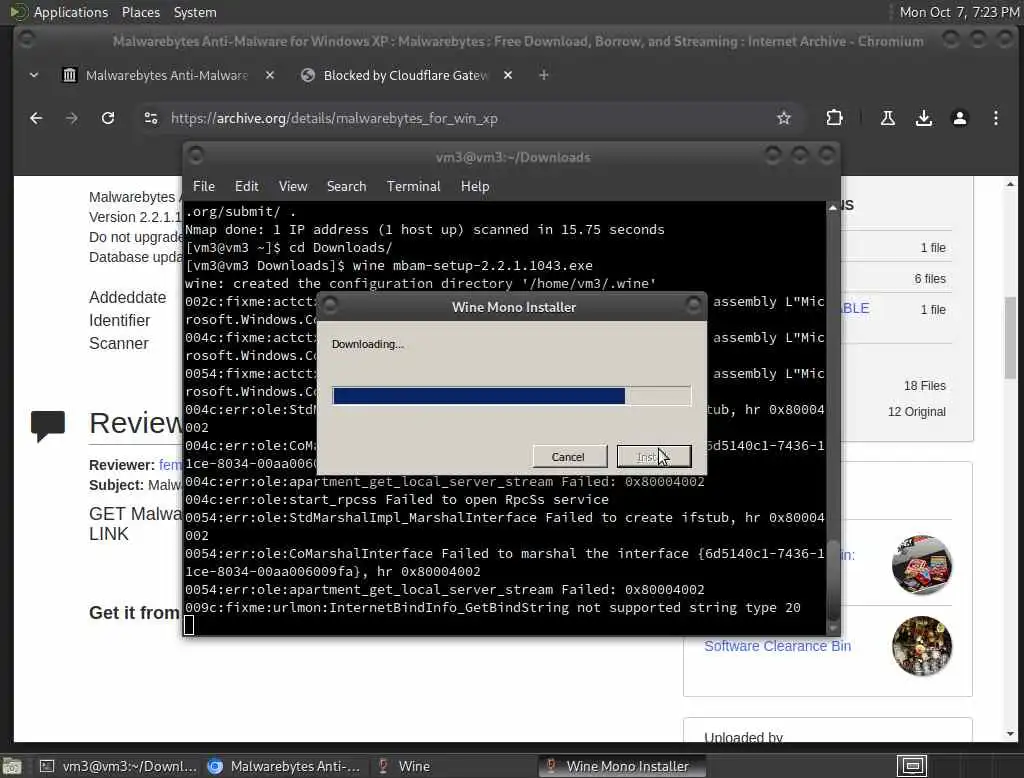This screenshot has width=1024, height=778.
Task: Open the Software Clearance Bin link
Action: coord(777,646)
